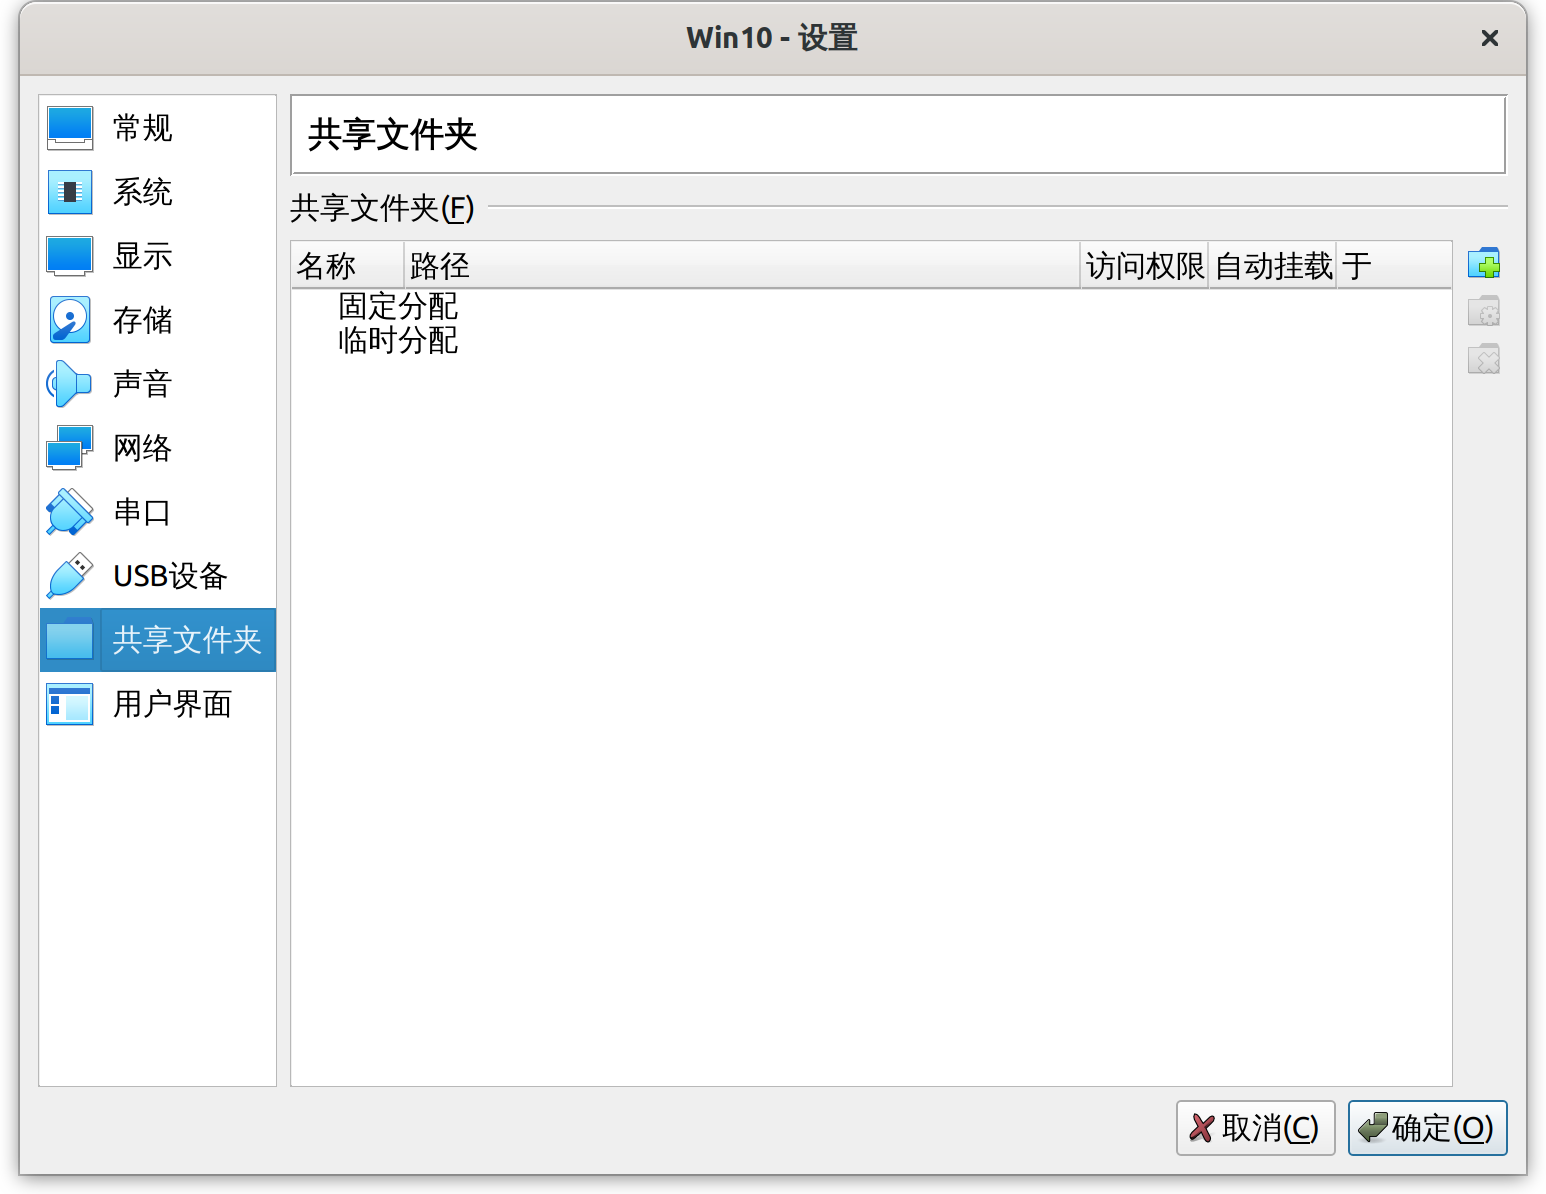This screenshot has height=1194, width=1546.
Task: Click the remove shared folder icon
Action: coord(1485,359)
